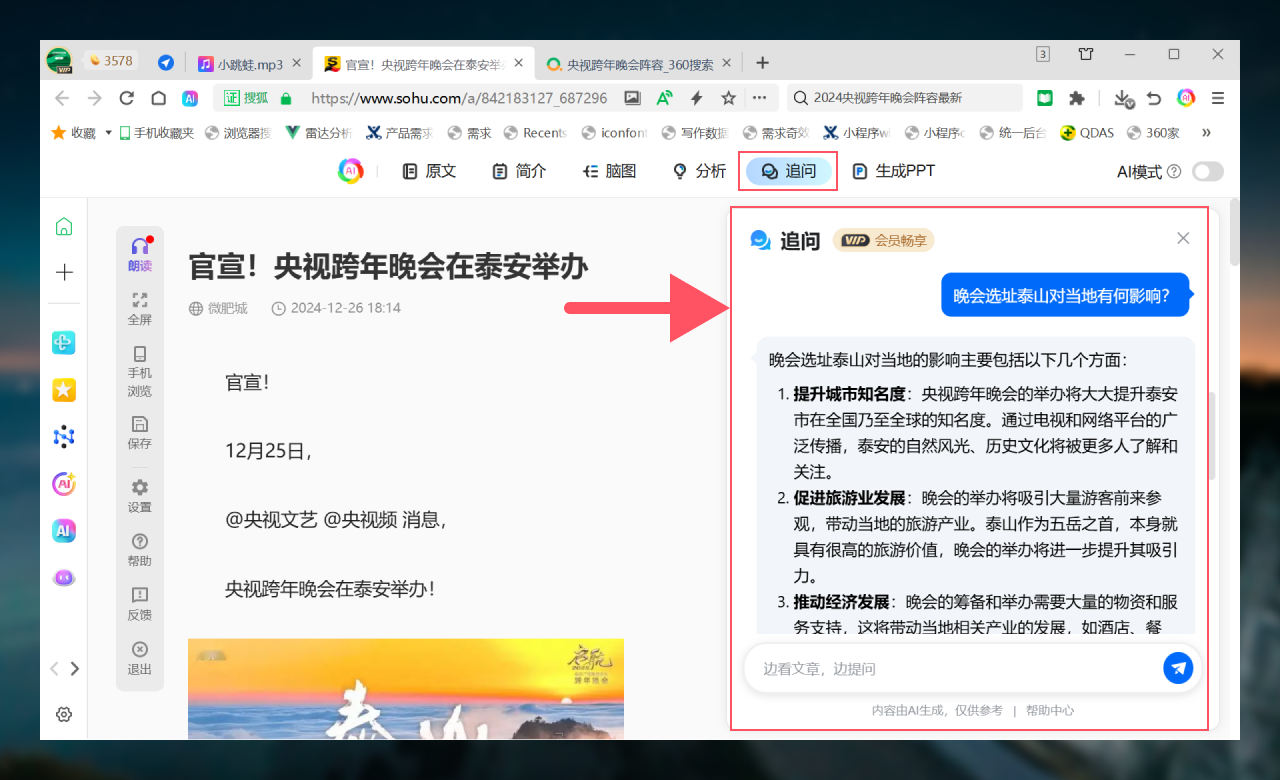Click the 全屏 fullscreen icon

140,301
